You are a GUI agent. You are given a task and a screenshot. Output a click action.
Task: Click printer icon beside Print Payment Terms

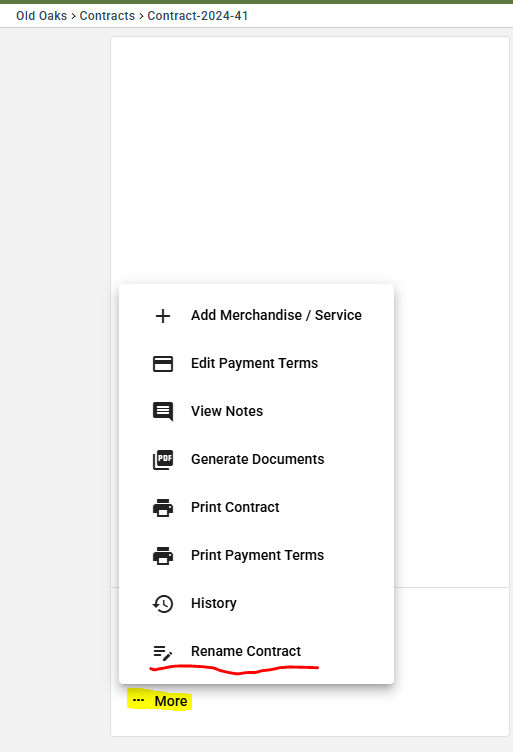point(163,555)
